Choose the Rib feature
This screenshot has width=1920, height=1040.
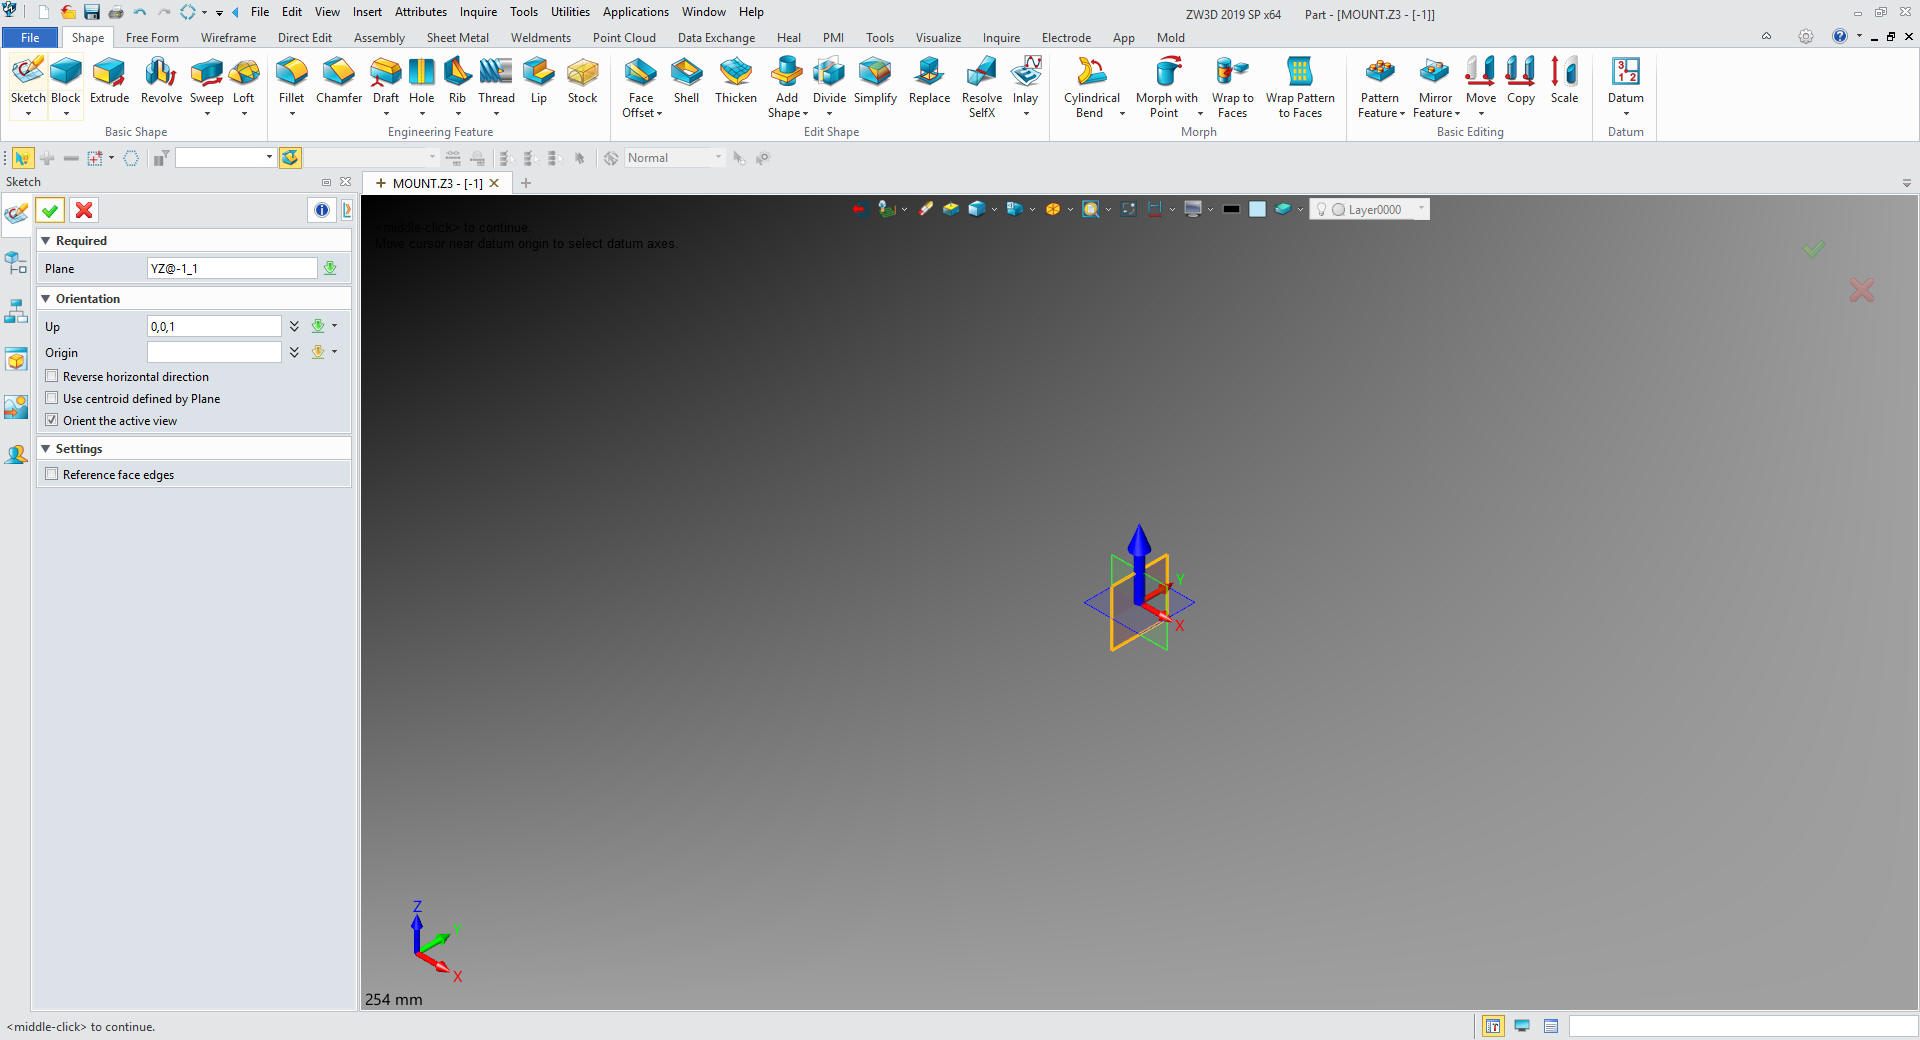[x=457, y=80]
